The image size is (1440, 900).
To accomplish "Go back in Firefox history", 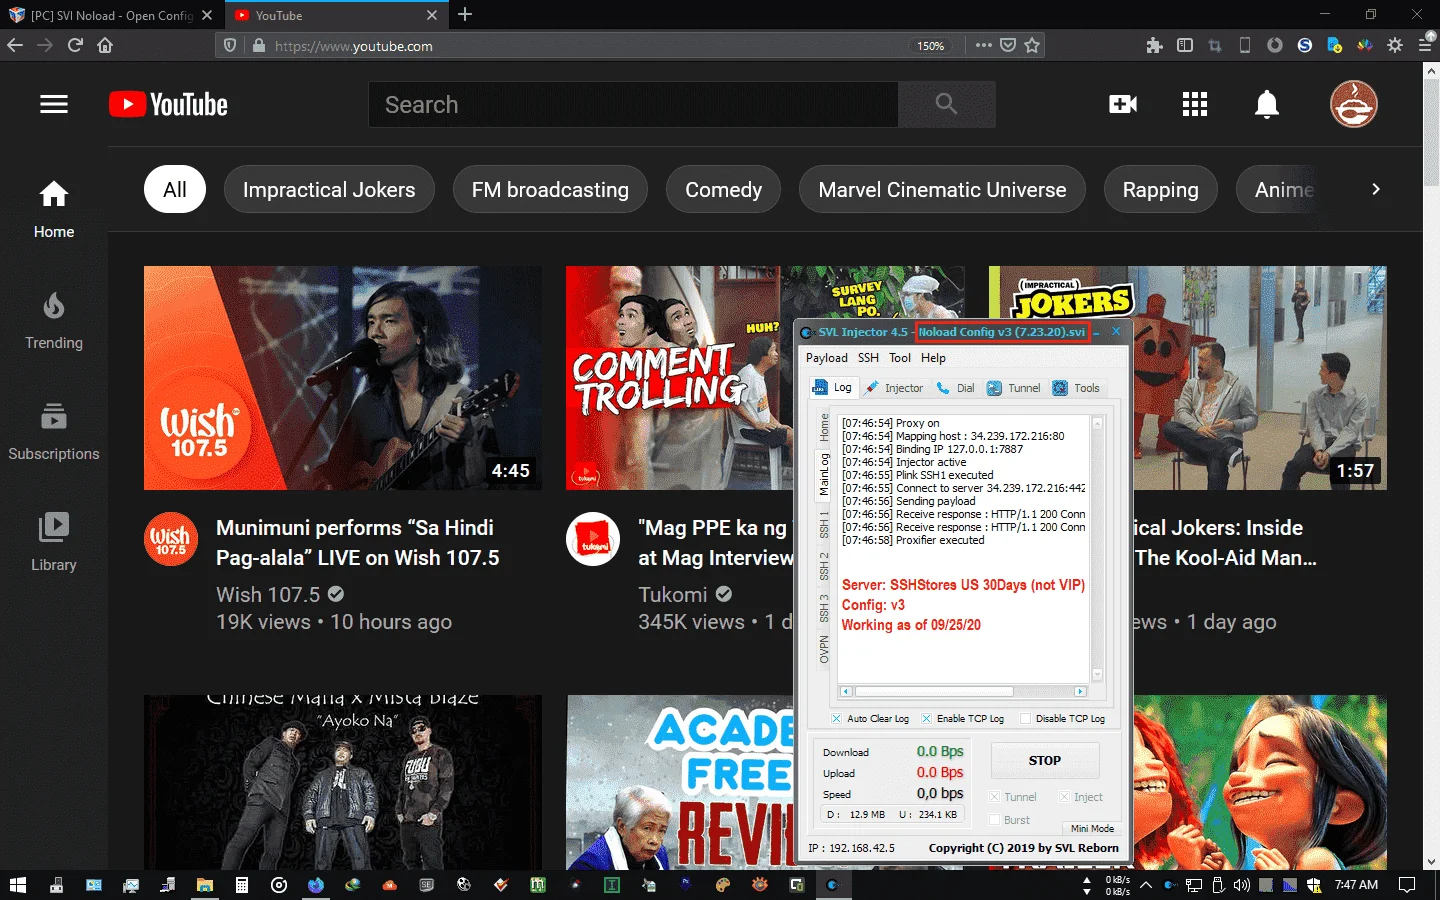I will pos(15,45).
